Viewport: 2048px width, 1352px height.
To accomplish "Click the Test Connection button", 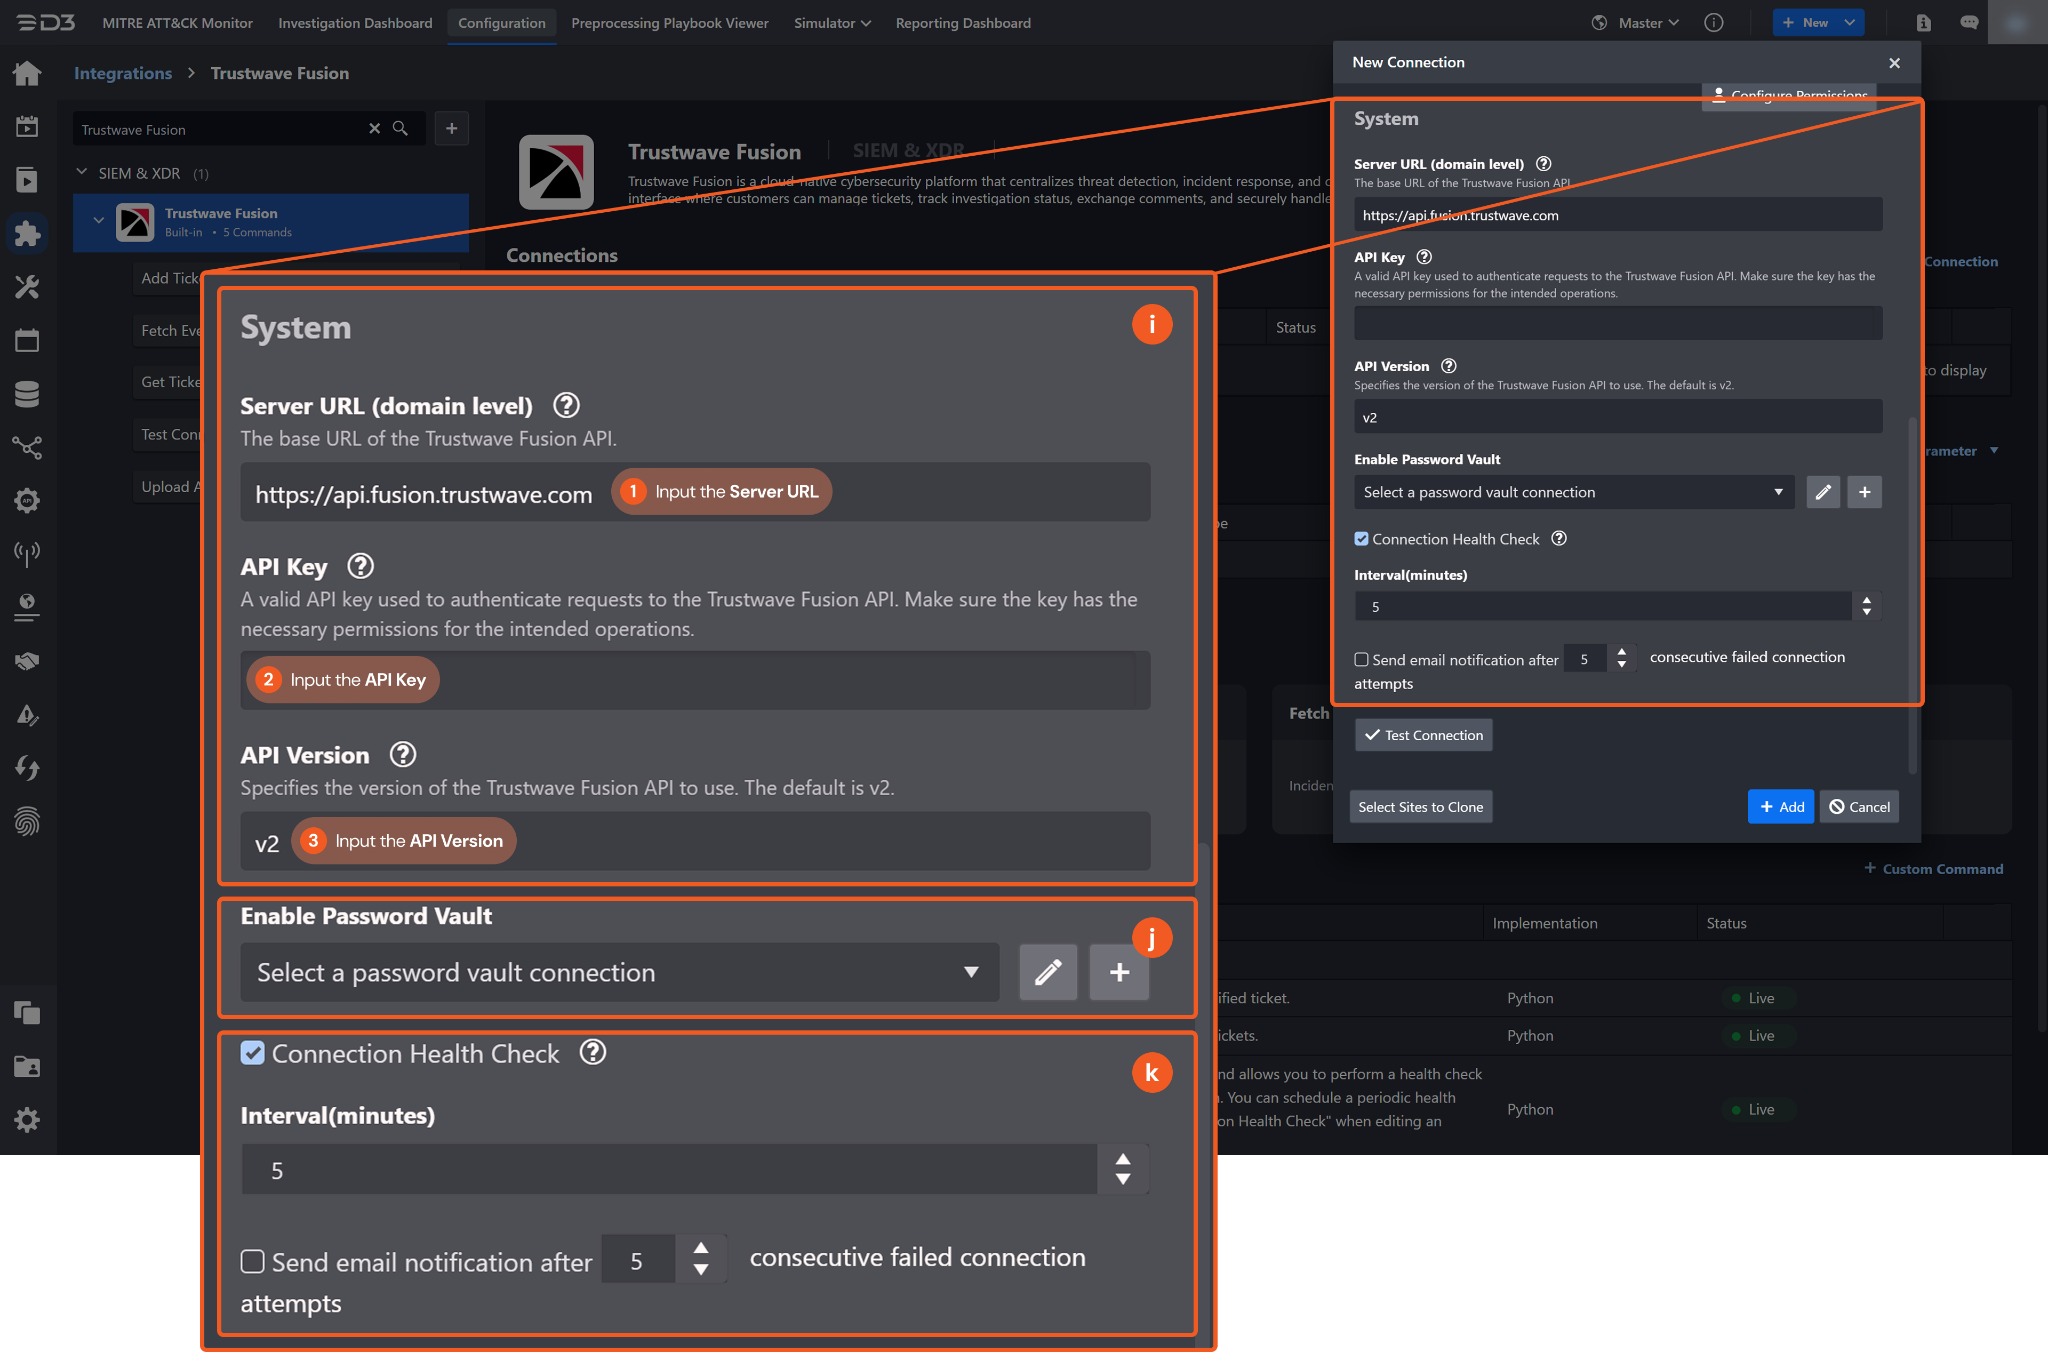I will click(1423, 735).
